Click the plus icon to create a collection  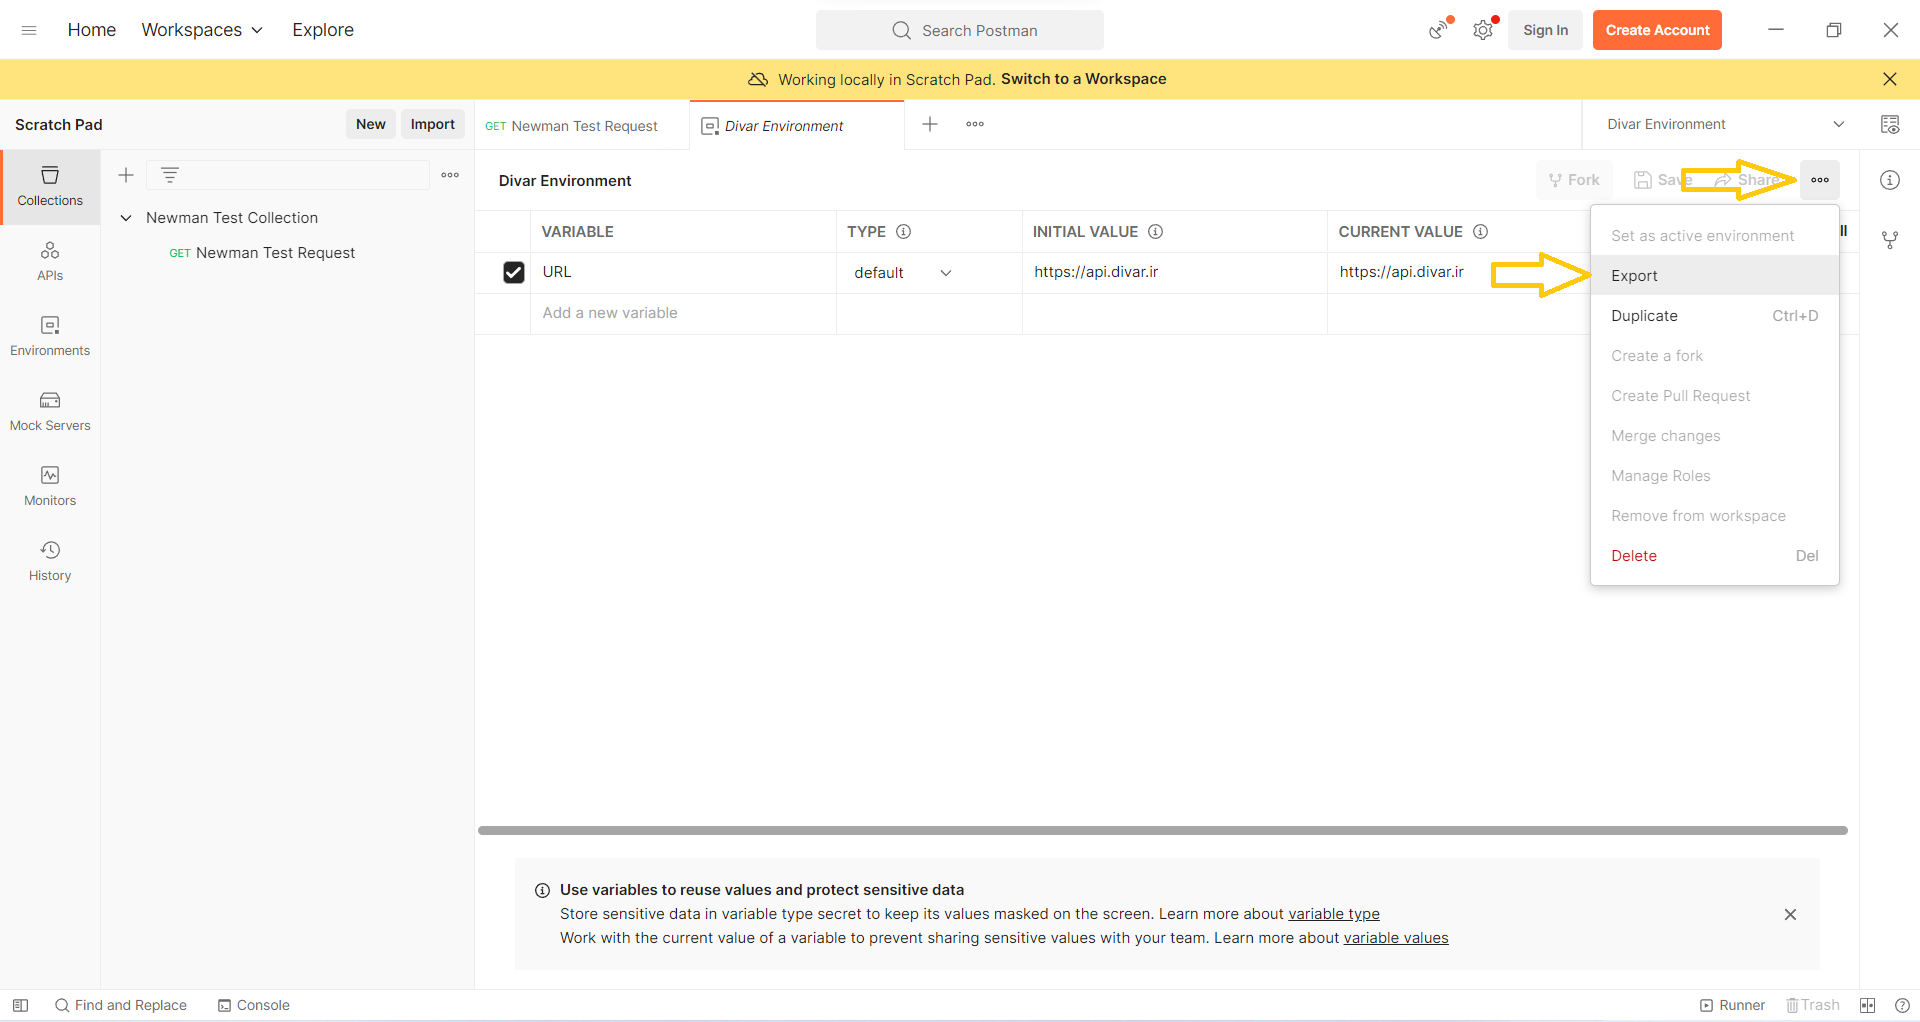[126, 175]
